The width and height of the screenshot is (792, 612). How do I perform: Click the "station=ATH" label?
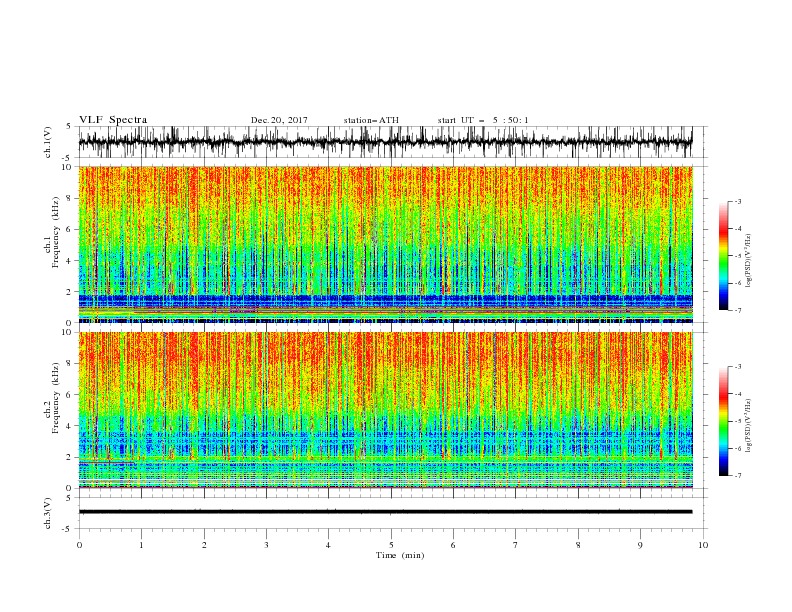tap(371, 120)
